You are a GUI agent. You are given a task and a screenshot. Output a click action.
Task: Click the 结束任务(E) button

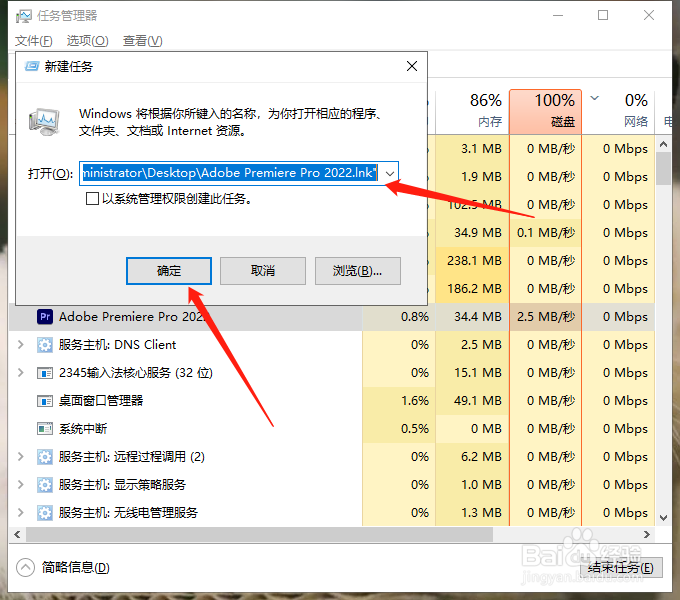pyautogui.click(x=621, y=567)
